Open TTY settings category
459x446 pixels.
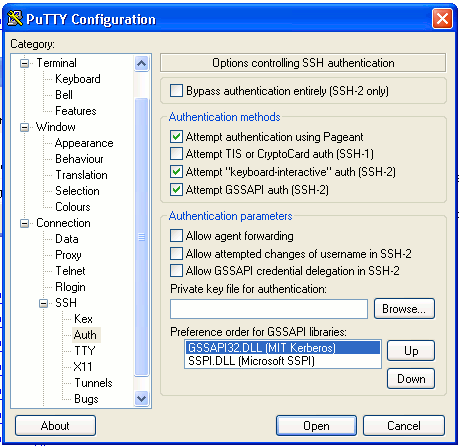pos(85,351)
